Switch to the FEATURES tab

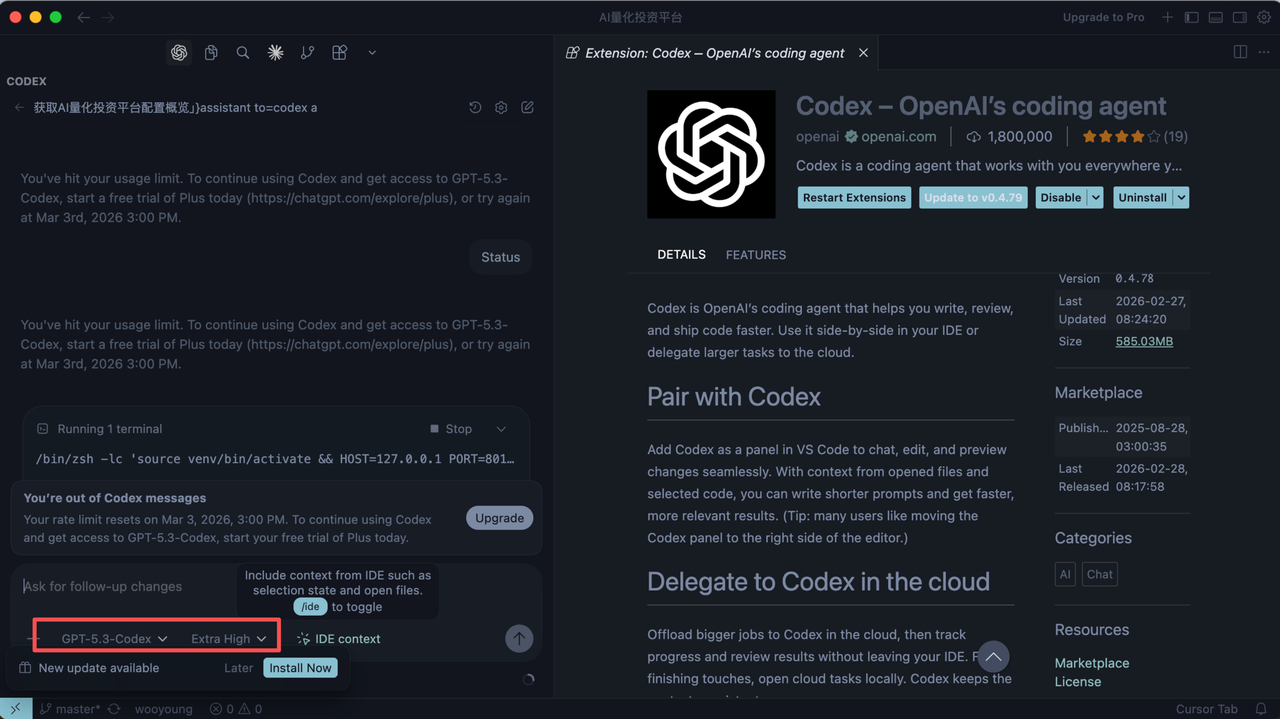(x=756, y=255)
